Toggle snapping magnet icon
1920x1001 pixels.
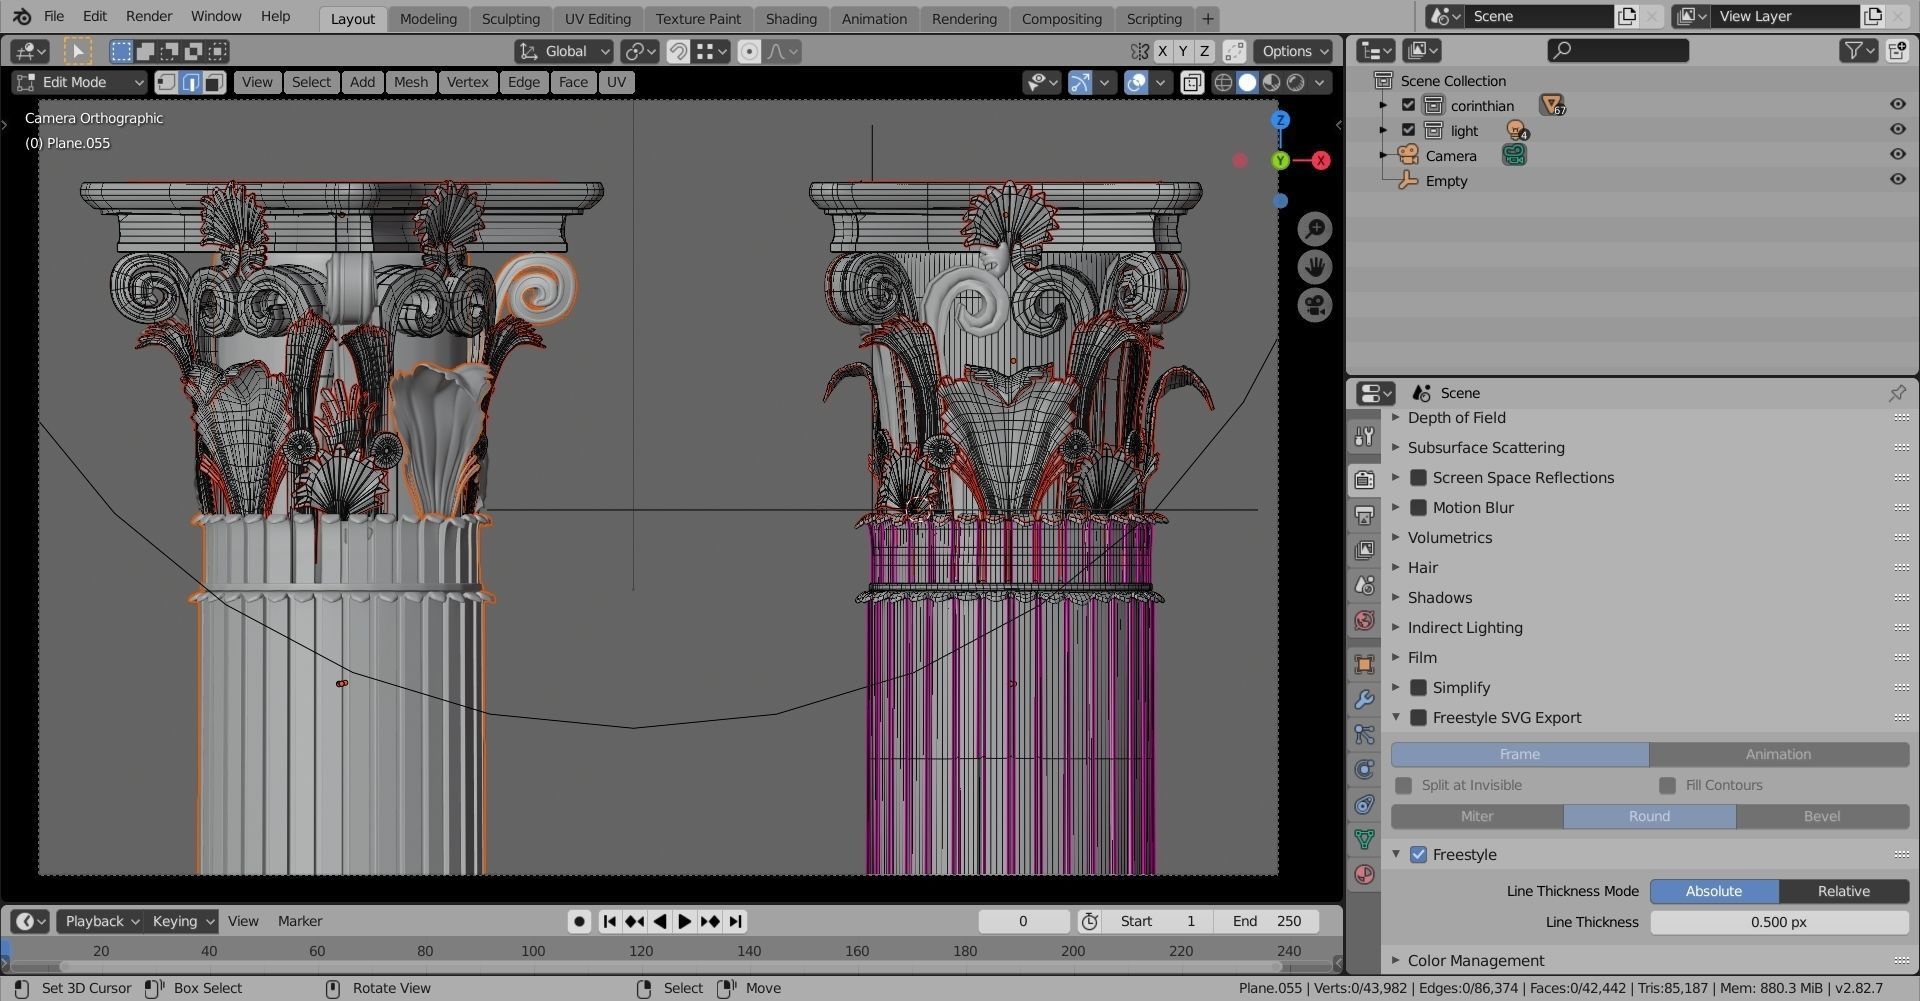(678, 51)
